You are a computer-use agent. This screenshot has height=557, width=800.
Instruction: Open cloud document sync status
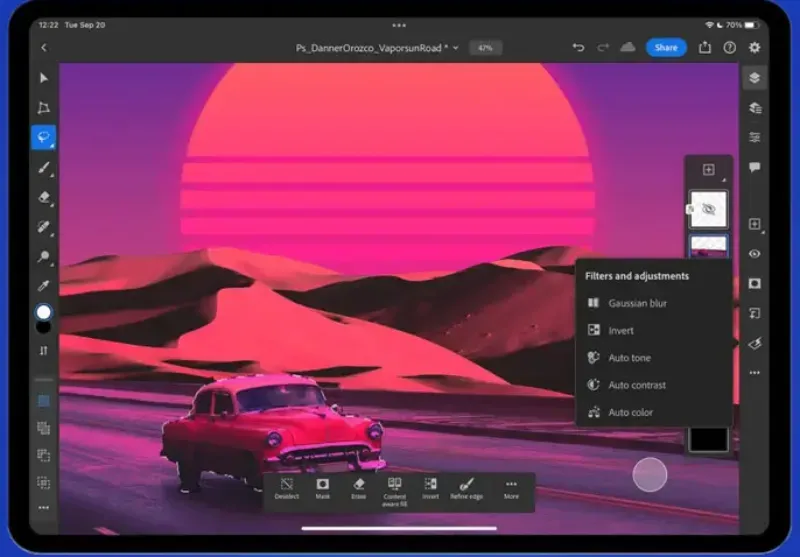point(628,47)
